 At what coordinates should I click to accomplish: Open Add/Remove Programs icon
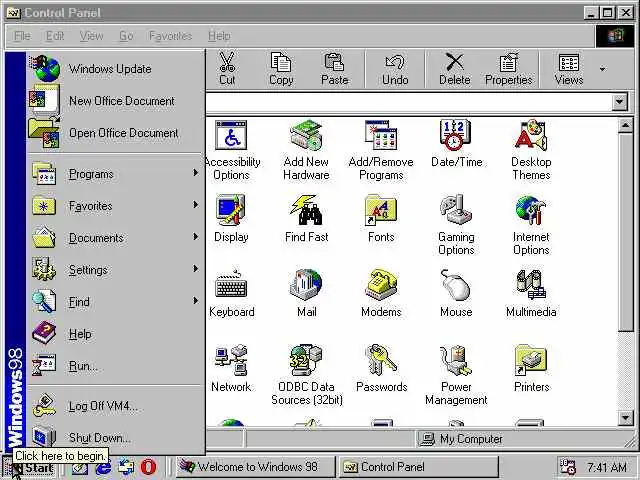[x=381, y=150]
